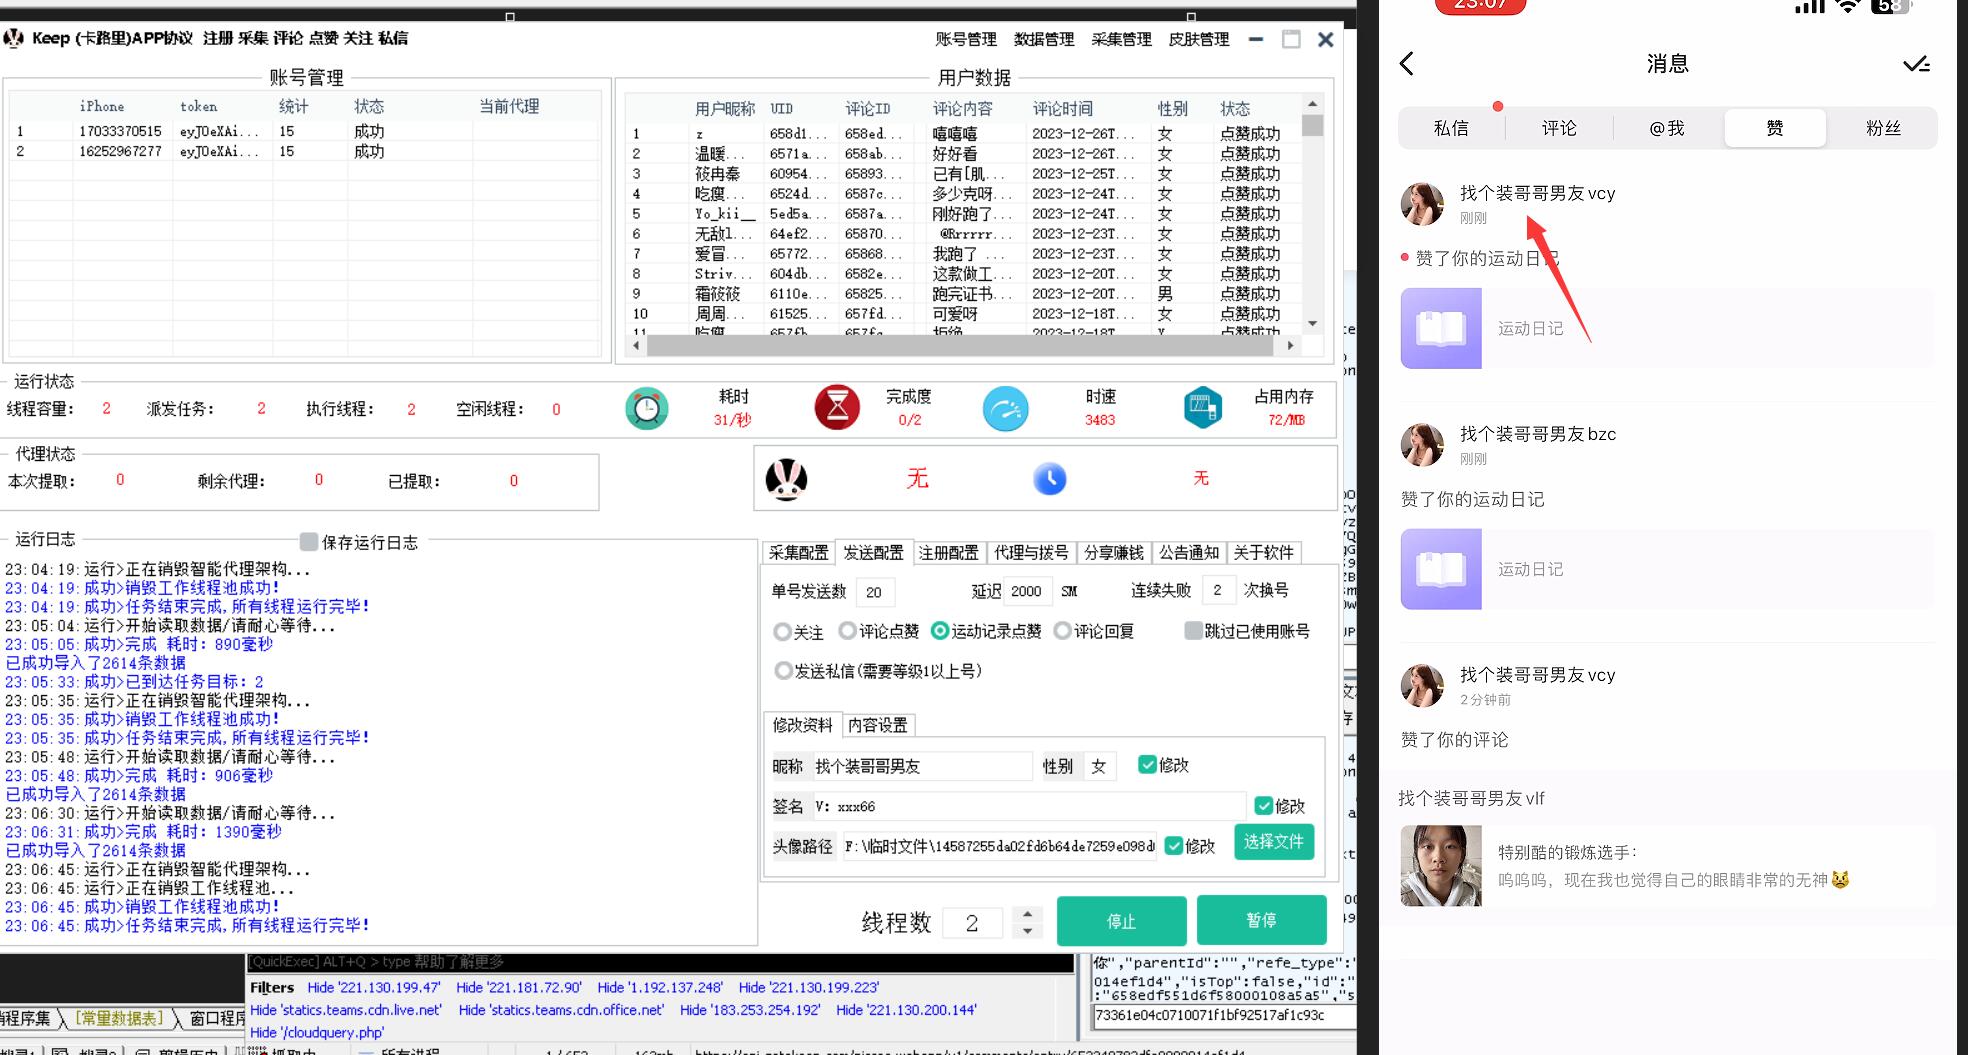Click the green alarm clock elapsed-time icon
The height and width of the screenshot is (1055, 1968).
[647, 409]
